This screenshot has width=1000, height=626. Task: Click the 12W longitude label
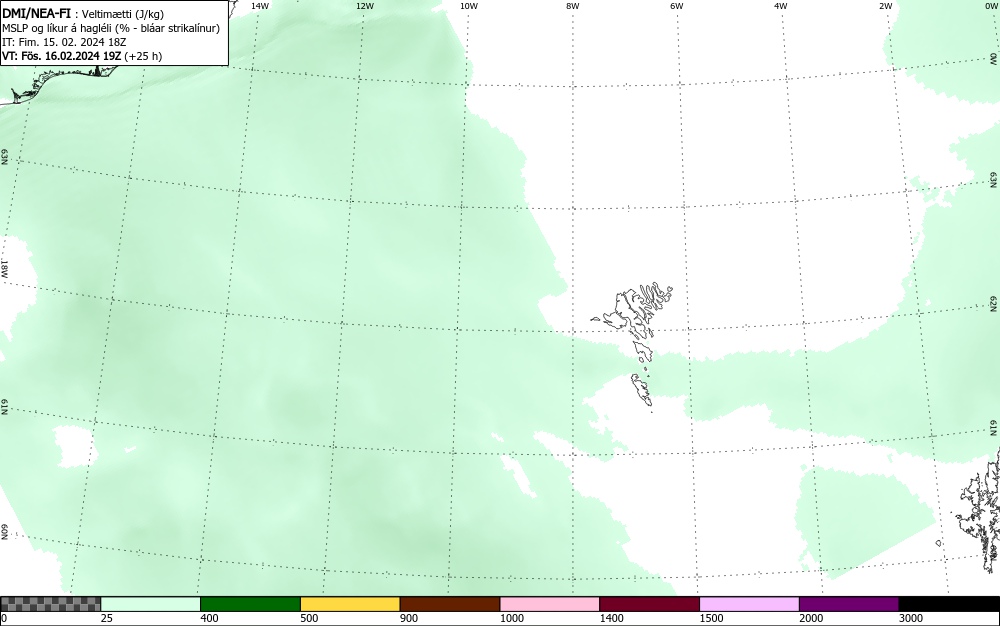click(364, 6)
